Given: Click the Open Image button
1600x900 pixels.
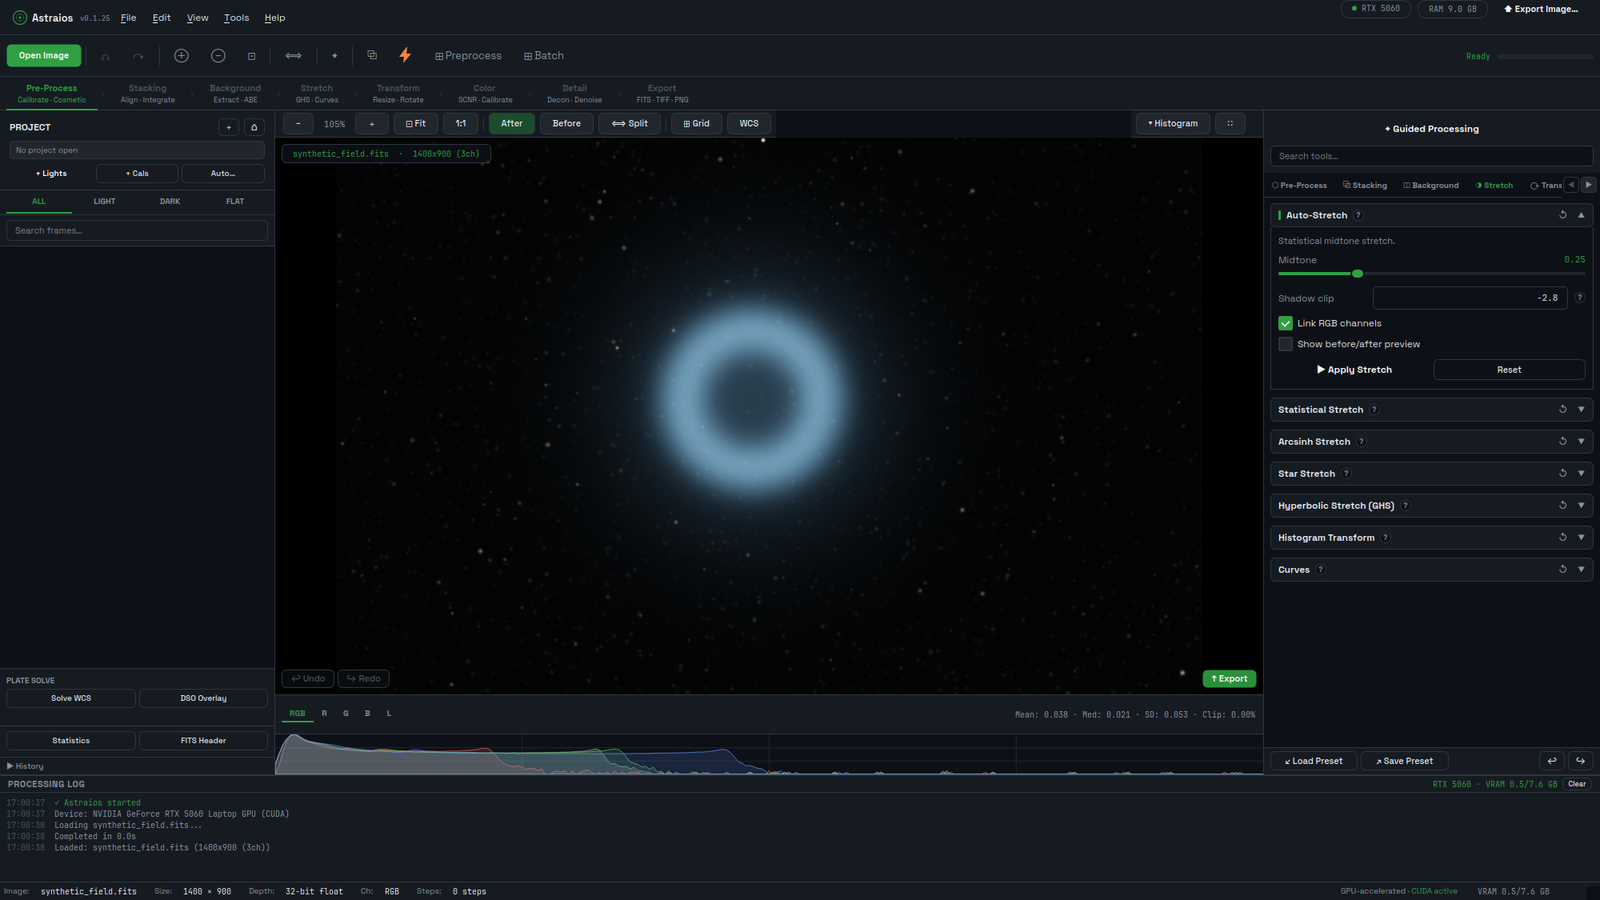Looking at the screenshot, I should click(x=44, y=56).
